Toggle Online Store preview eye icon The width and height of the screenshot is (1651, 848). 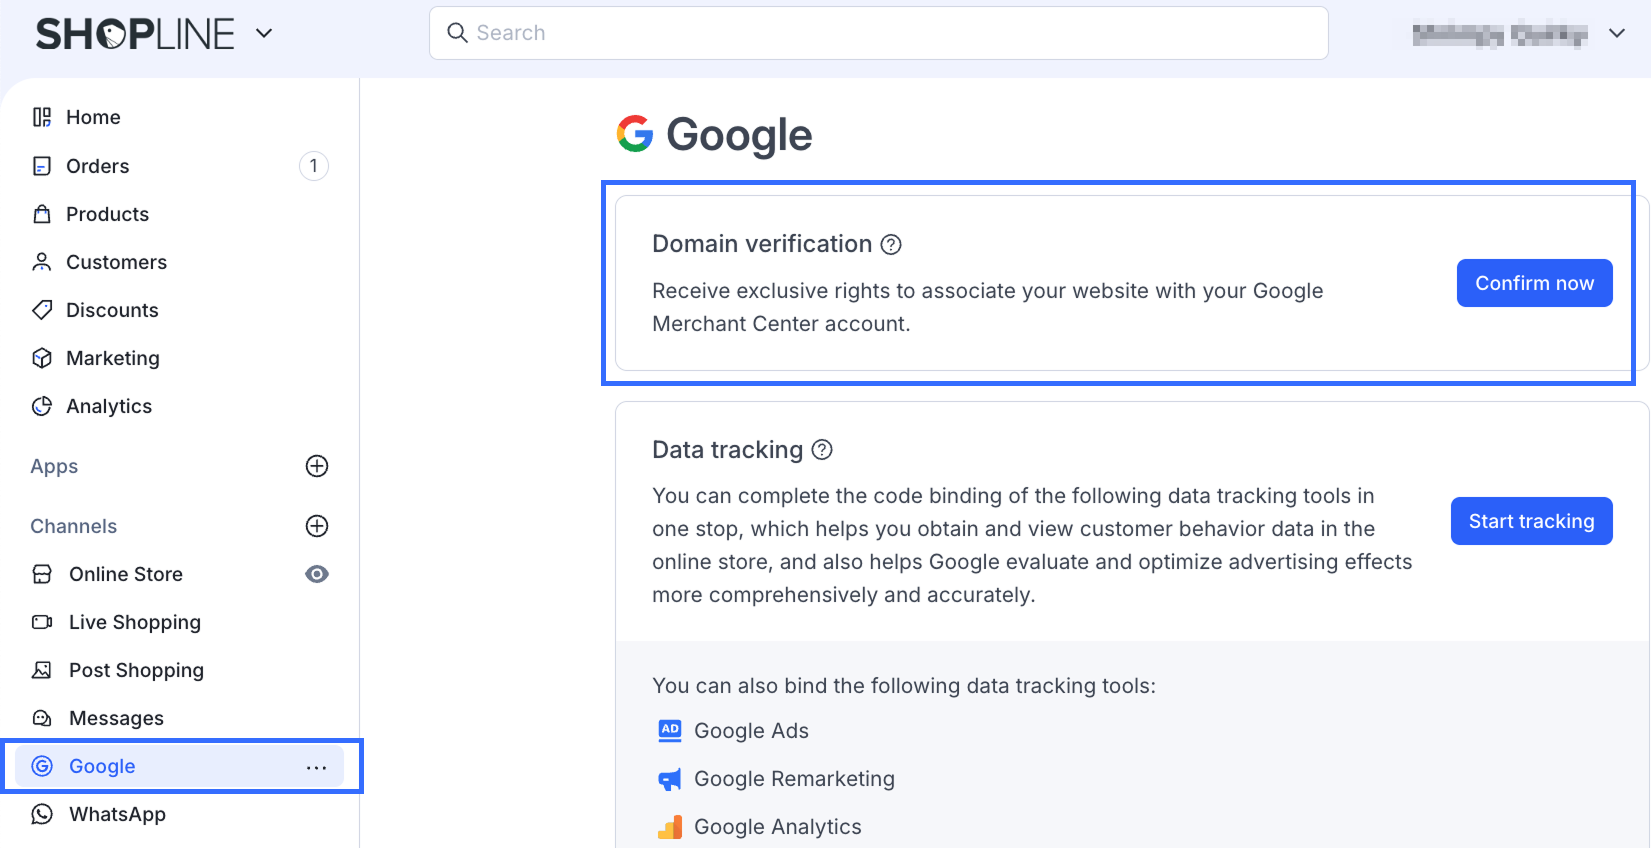[317, 574]
